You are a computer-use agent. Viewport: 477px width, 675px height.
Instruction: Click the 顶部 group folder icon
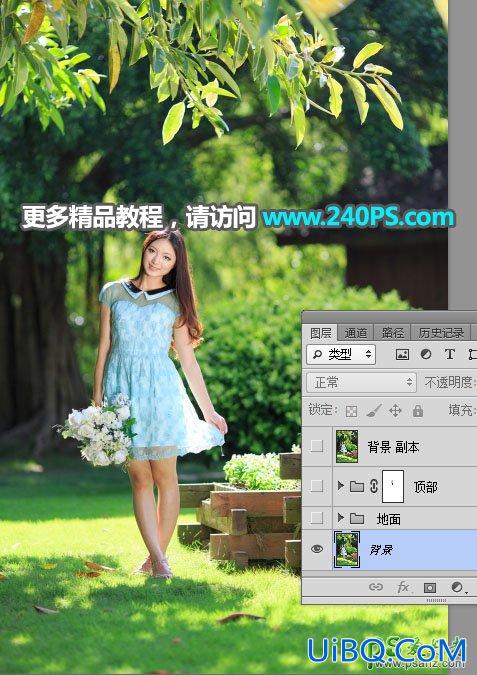(x=357, y=486)
